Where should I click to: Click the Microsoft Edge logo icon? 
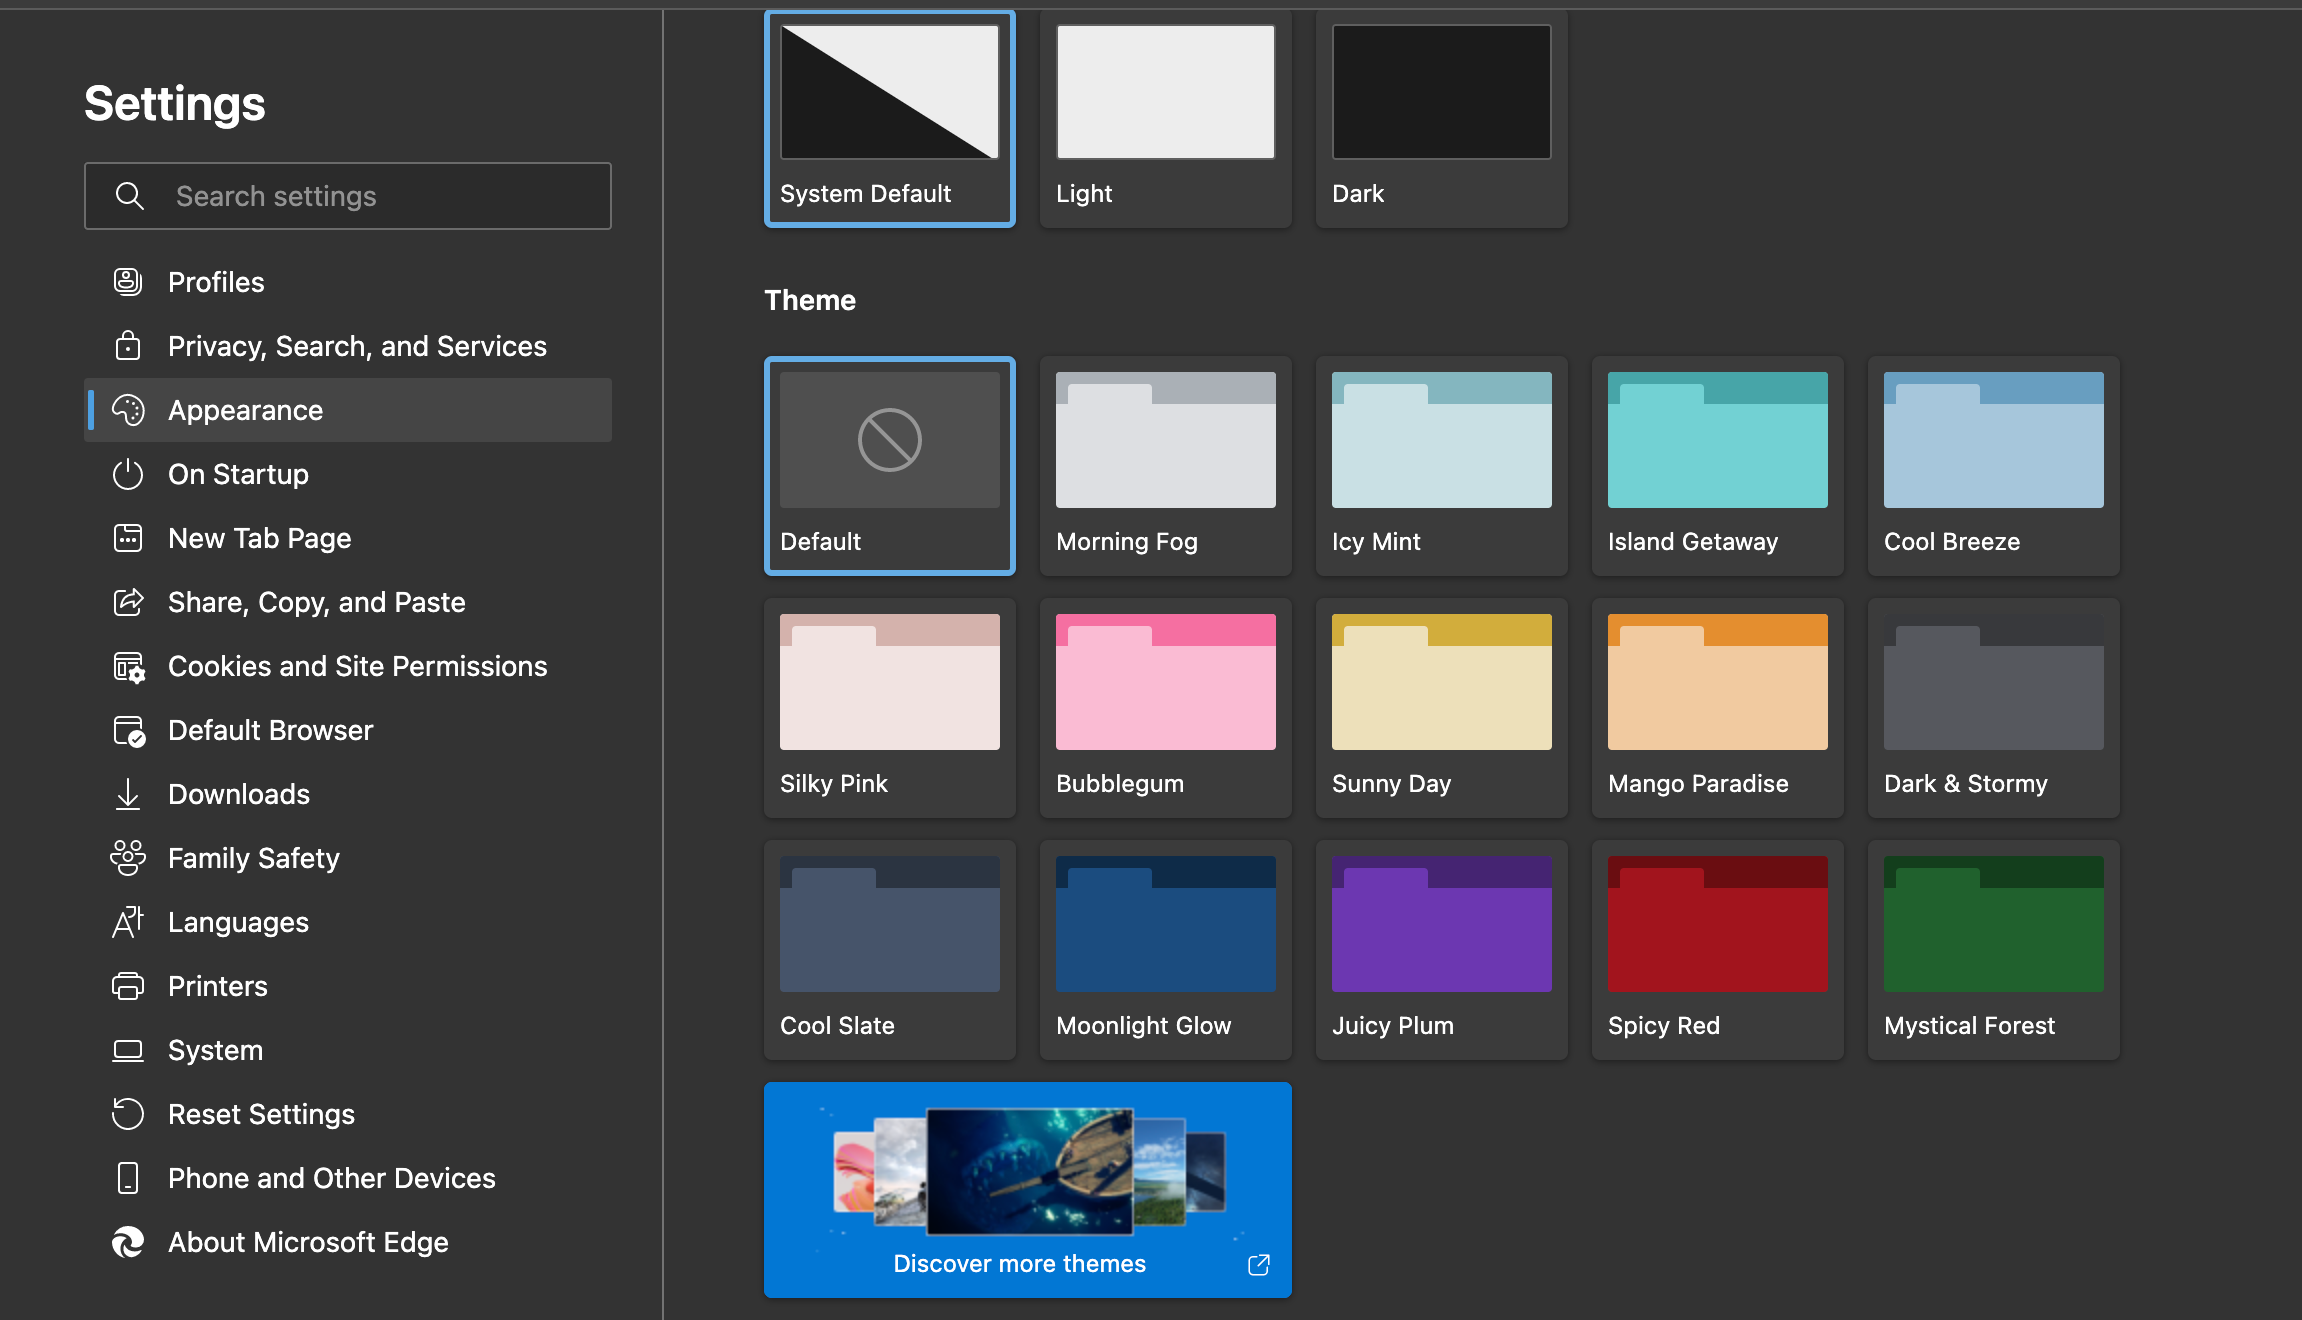click(x=128, y=1242)
